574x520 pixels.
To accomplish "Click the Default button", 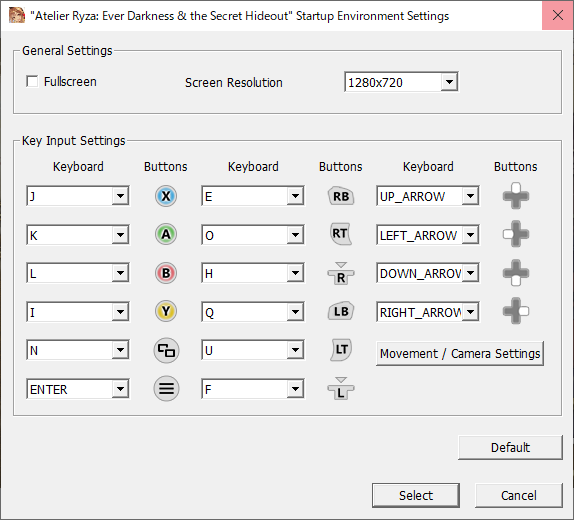I will tap(510, 447).
